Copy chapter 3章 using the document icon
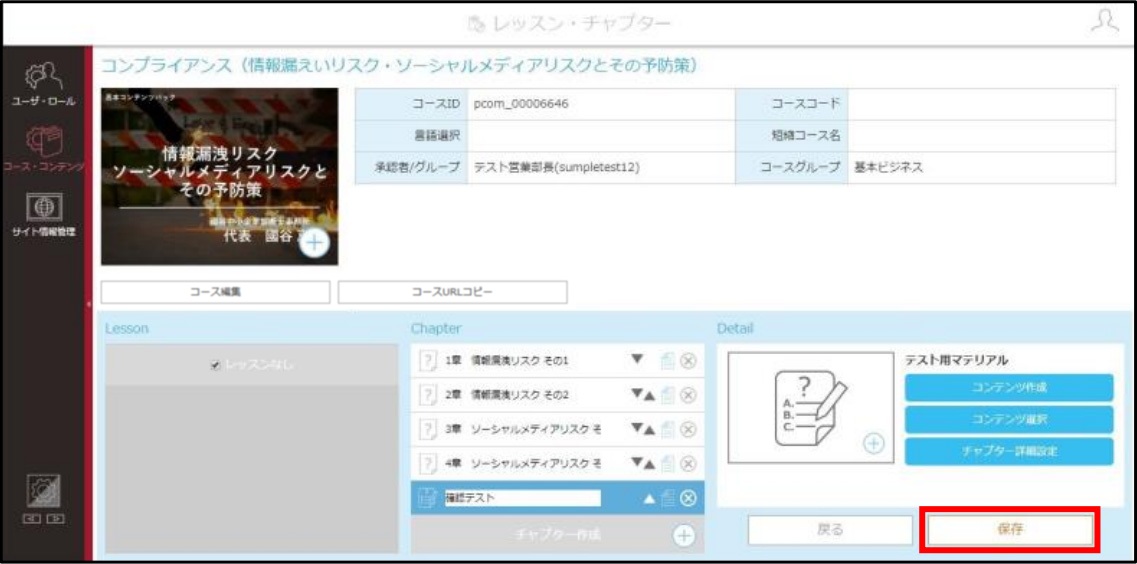 [668, 429]
